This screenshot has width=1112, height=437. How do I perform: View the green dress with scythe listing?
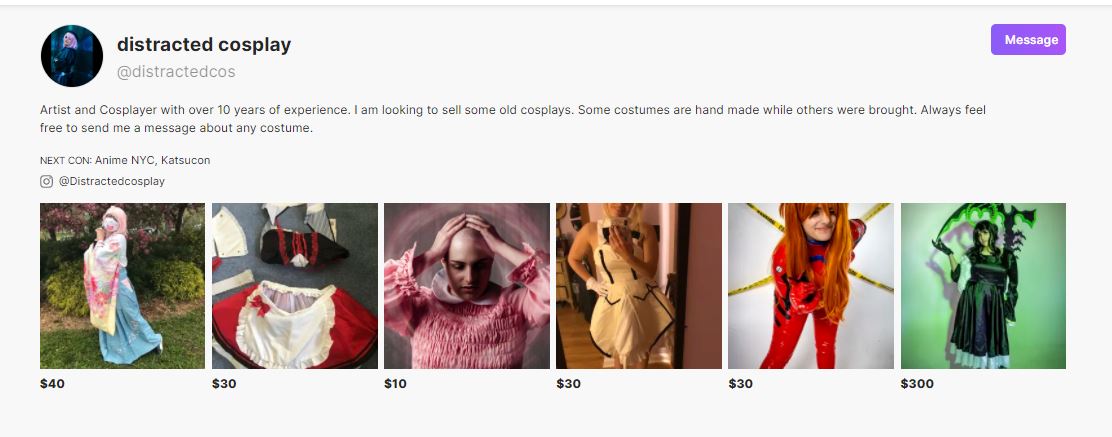pyautogui.click(x=983, y=286)
